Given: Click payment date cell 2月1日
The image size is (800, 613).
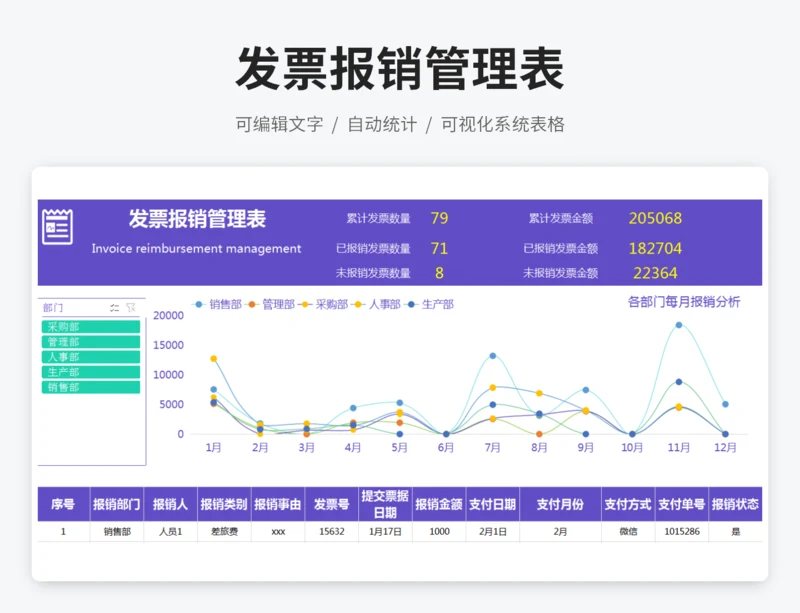Looking at the screenshot, I should (492, 531).
